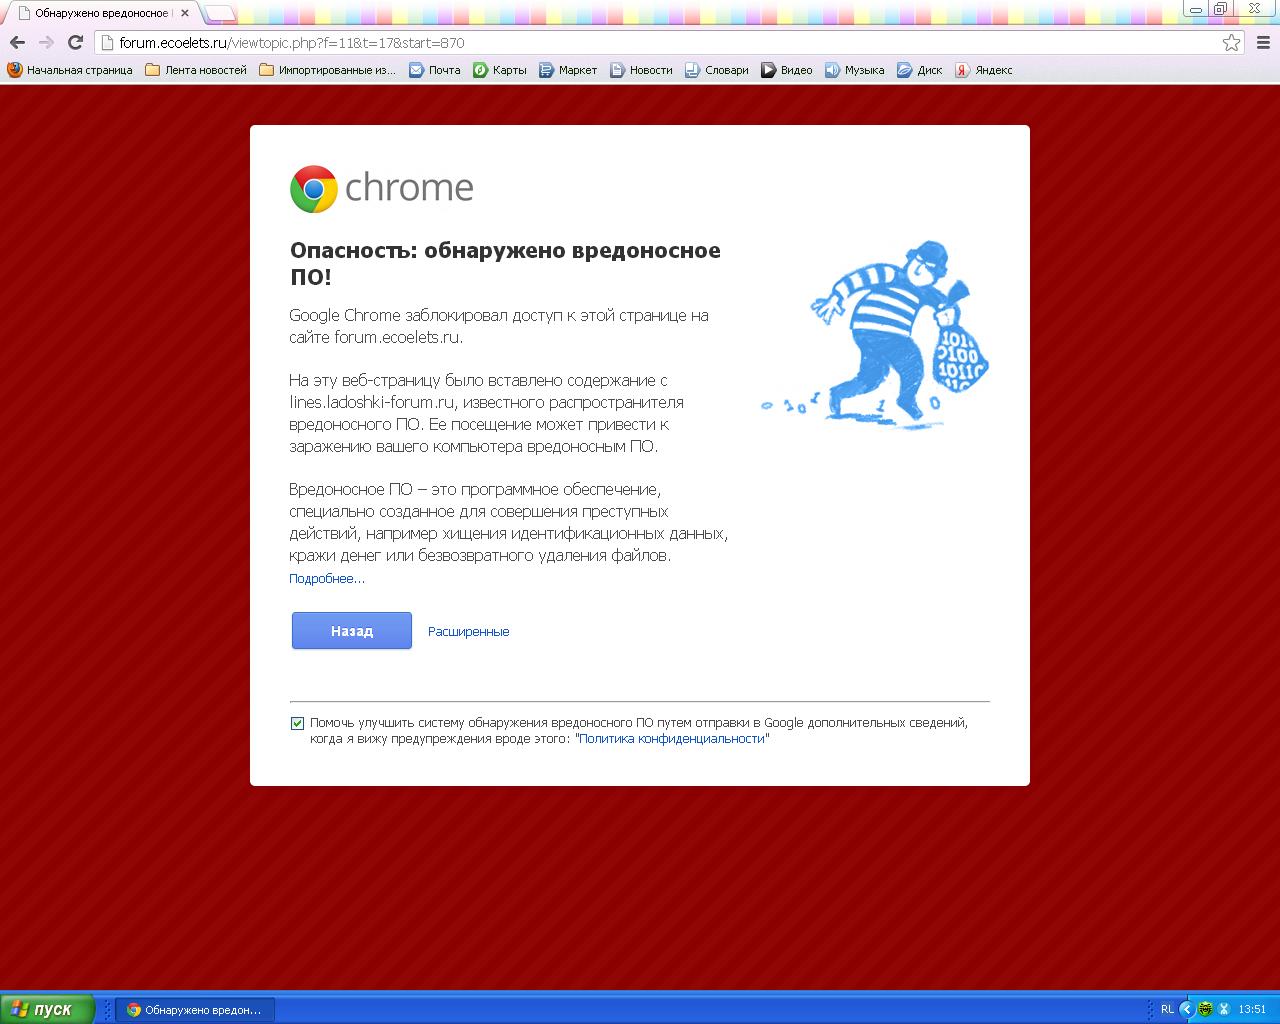The width and height of the screenshot is (1280, 1024).
Task: Expand hidden system tray icons arrow
Action: (1187, 1009)
